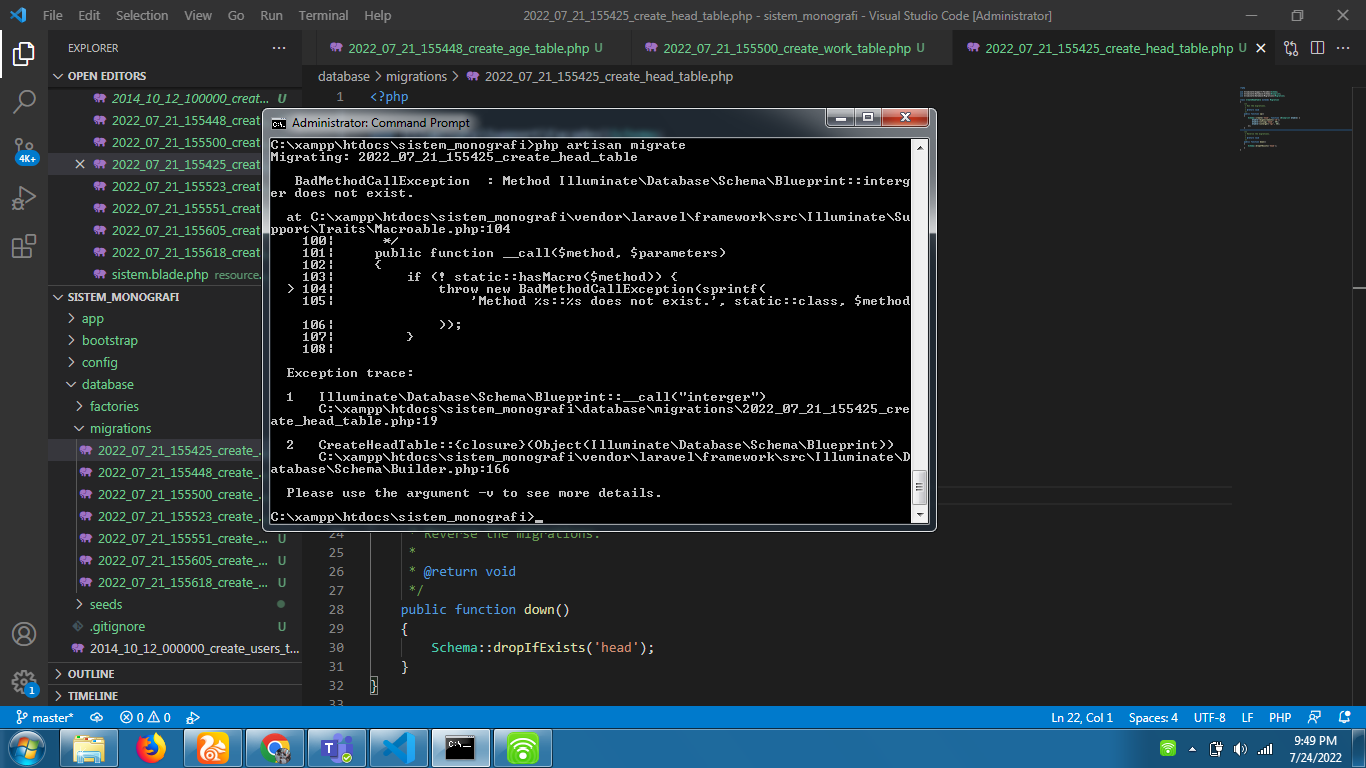Open the File menu
Screen dimensions: 1366x768
coord(53,15)
